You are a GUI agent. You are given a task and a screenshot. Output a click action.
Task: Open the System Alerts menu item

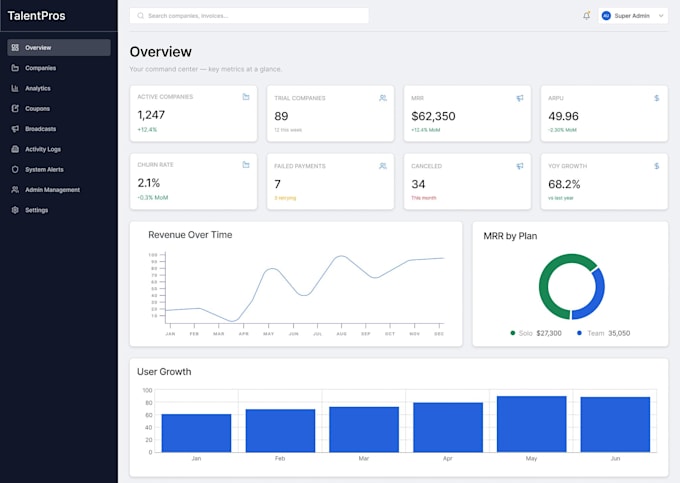pyautogui.click(x=59, y=170)
